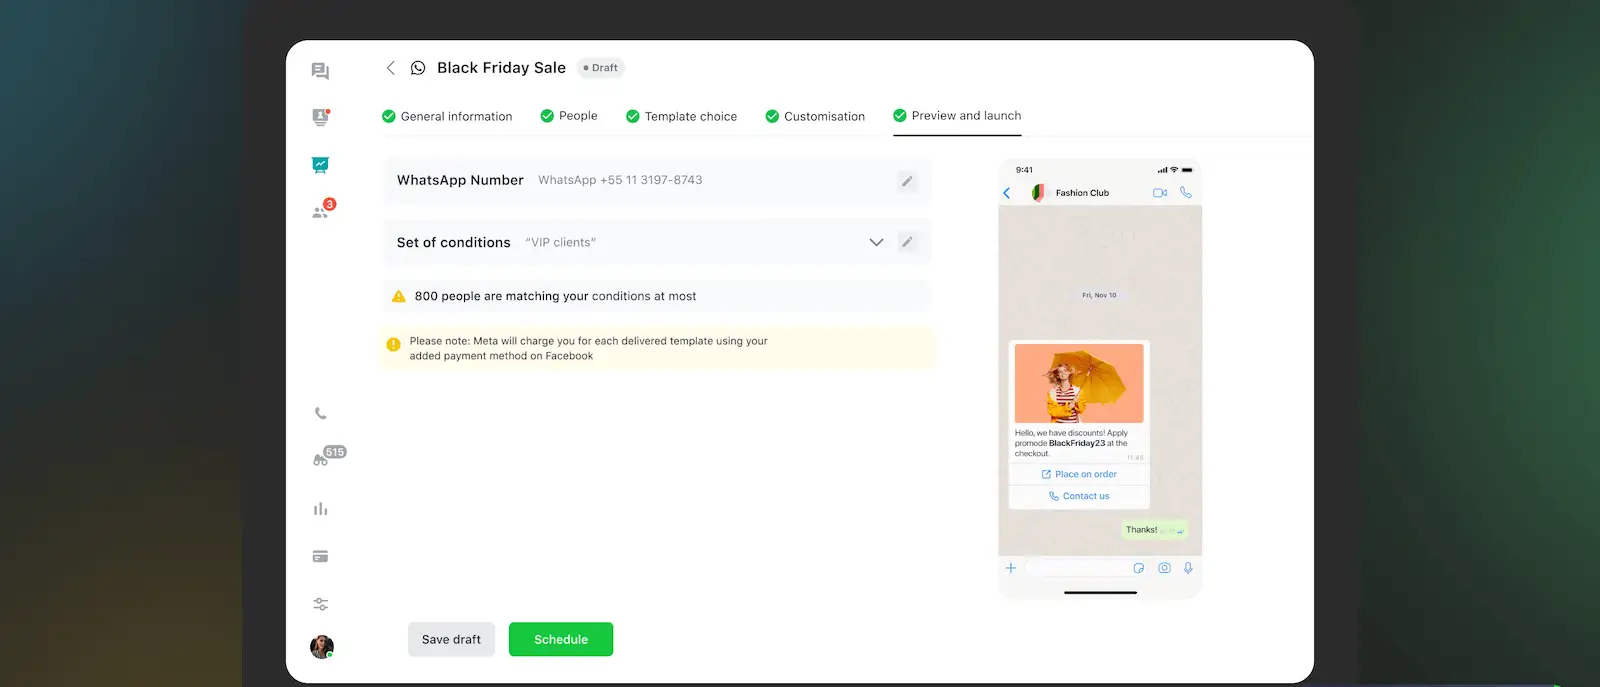Viewport: 1600px width, 687px height.
Task: Click the phone calls sidebar icon
Action: (320, 413)
